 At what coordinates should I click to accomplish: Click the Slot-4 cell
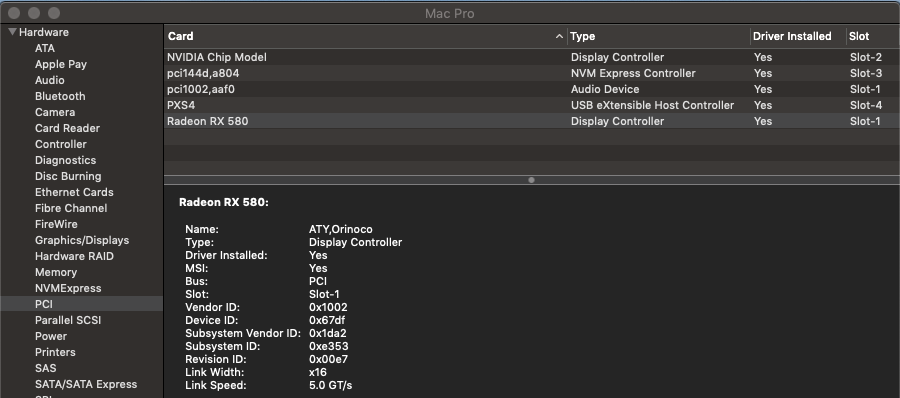(x=866, y=106)
